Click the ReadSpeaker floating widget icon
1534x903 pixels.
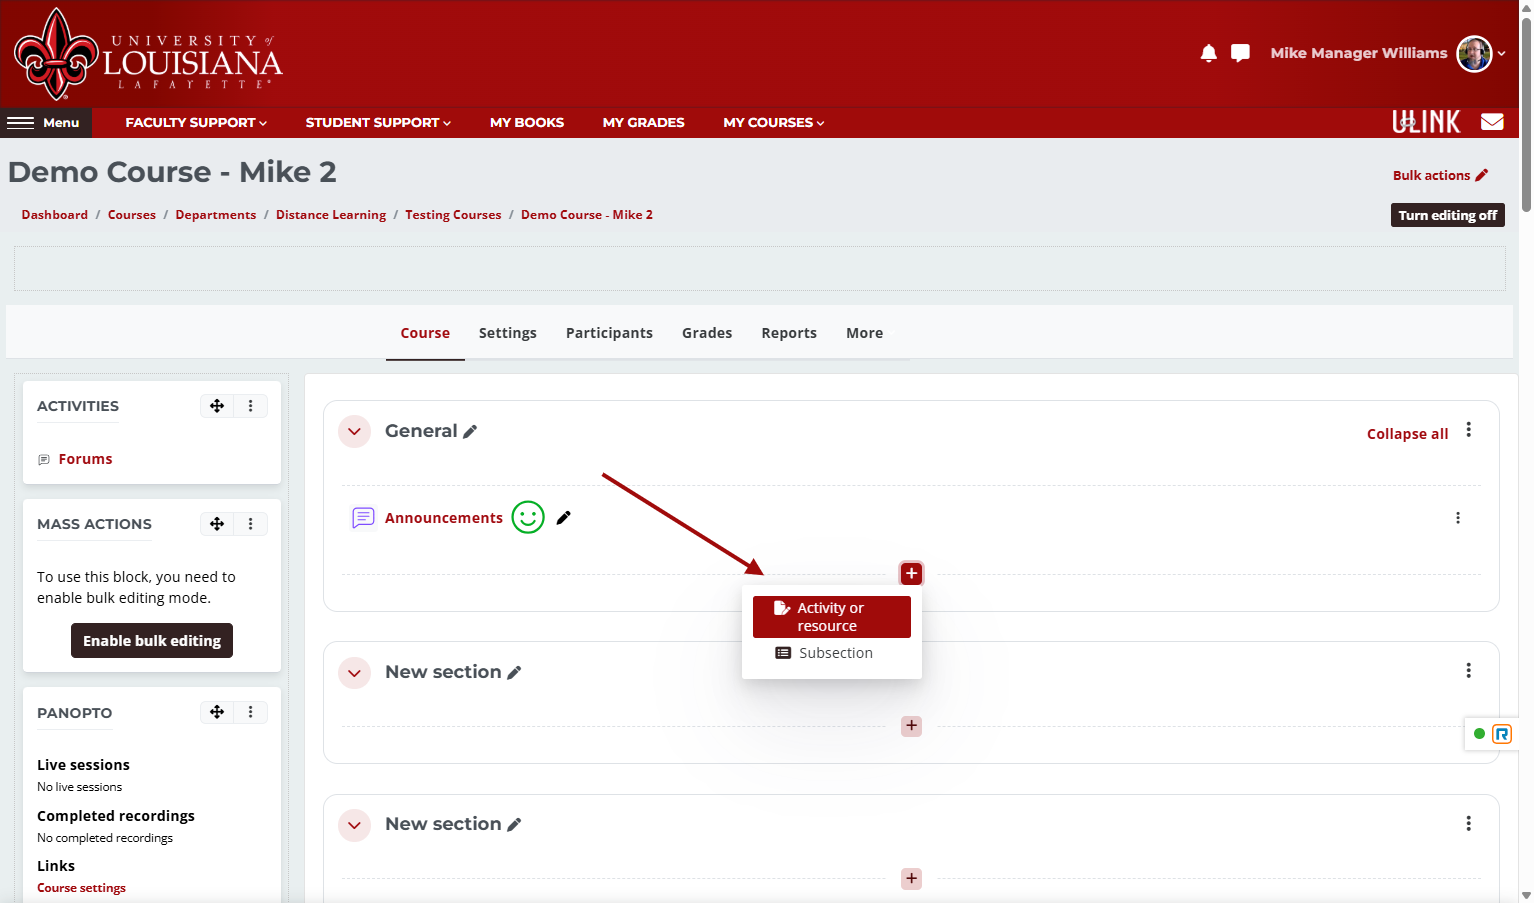coord(1502,734)
